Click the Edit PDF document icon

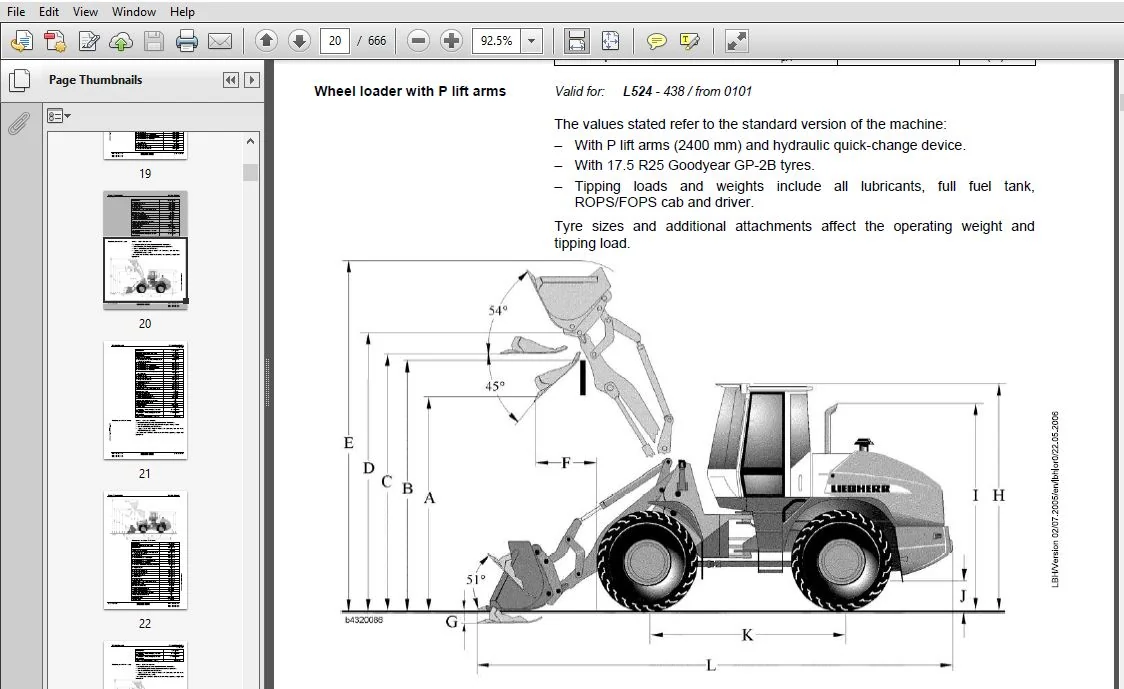tap(88, 41)
